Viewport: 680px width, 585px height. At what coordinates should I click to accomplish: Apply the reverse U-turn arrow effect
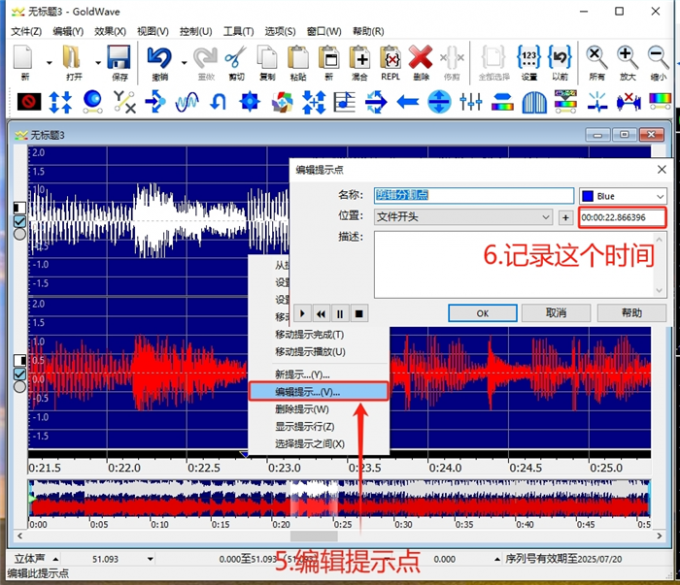click(x=218, y=102)
